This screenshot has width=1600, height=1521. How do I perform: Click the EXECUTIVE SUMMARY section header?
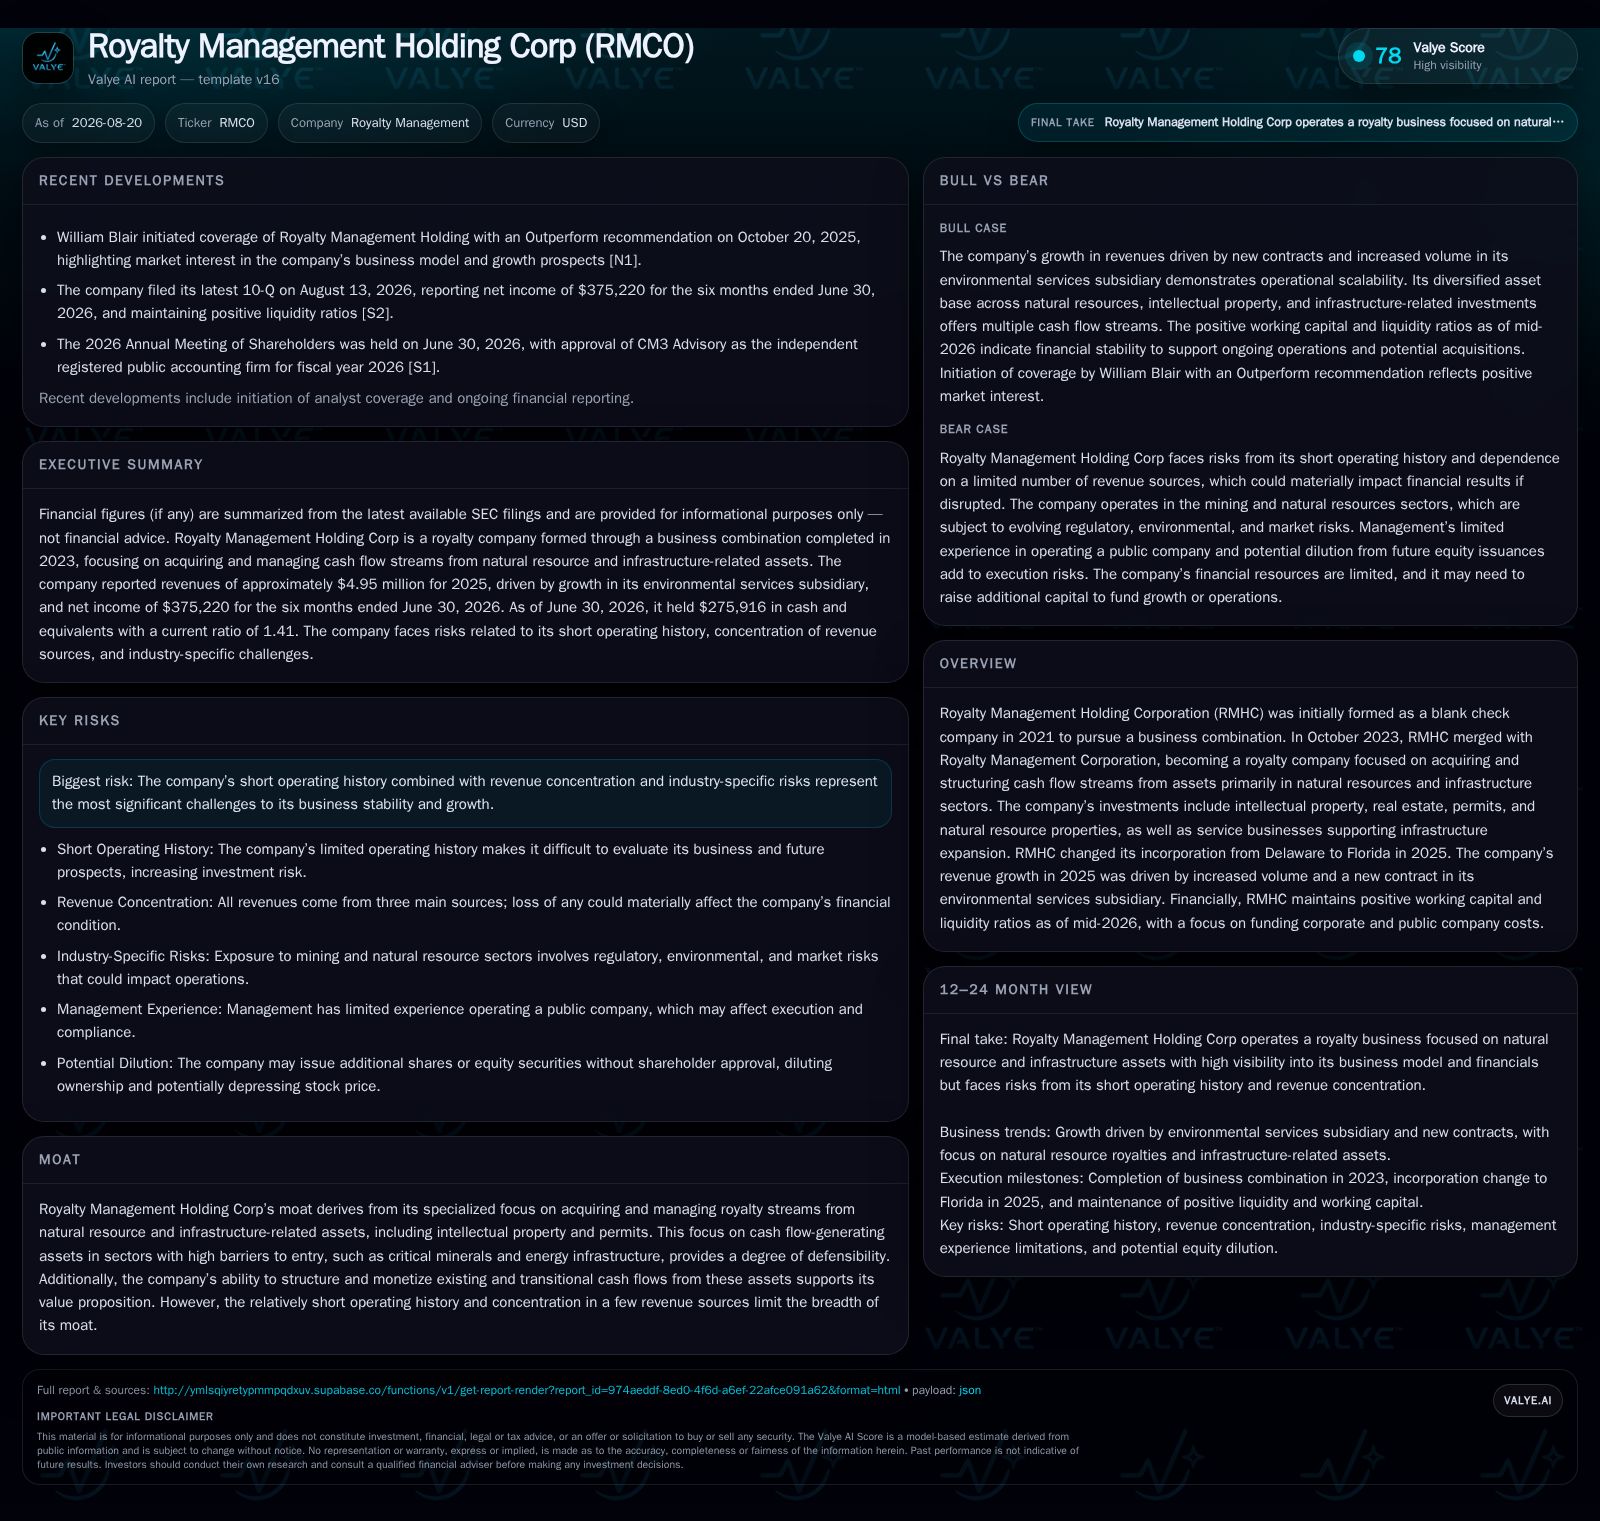pos(121,465)
